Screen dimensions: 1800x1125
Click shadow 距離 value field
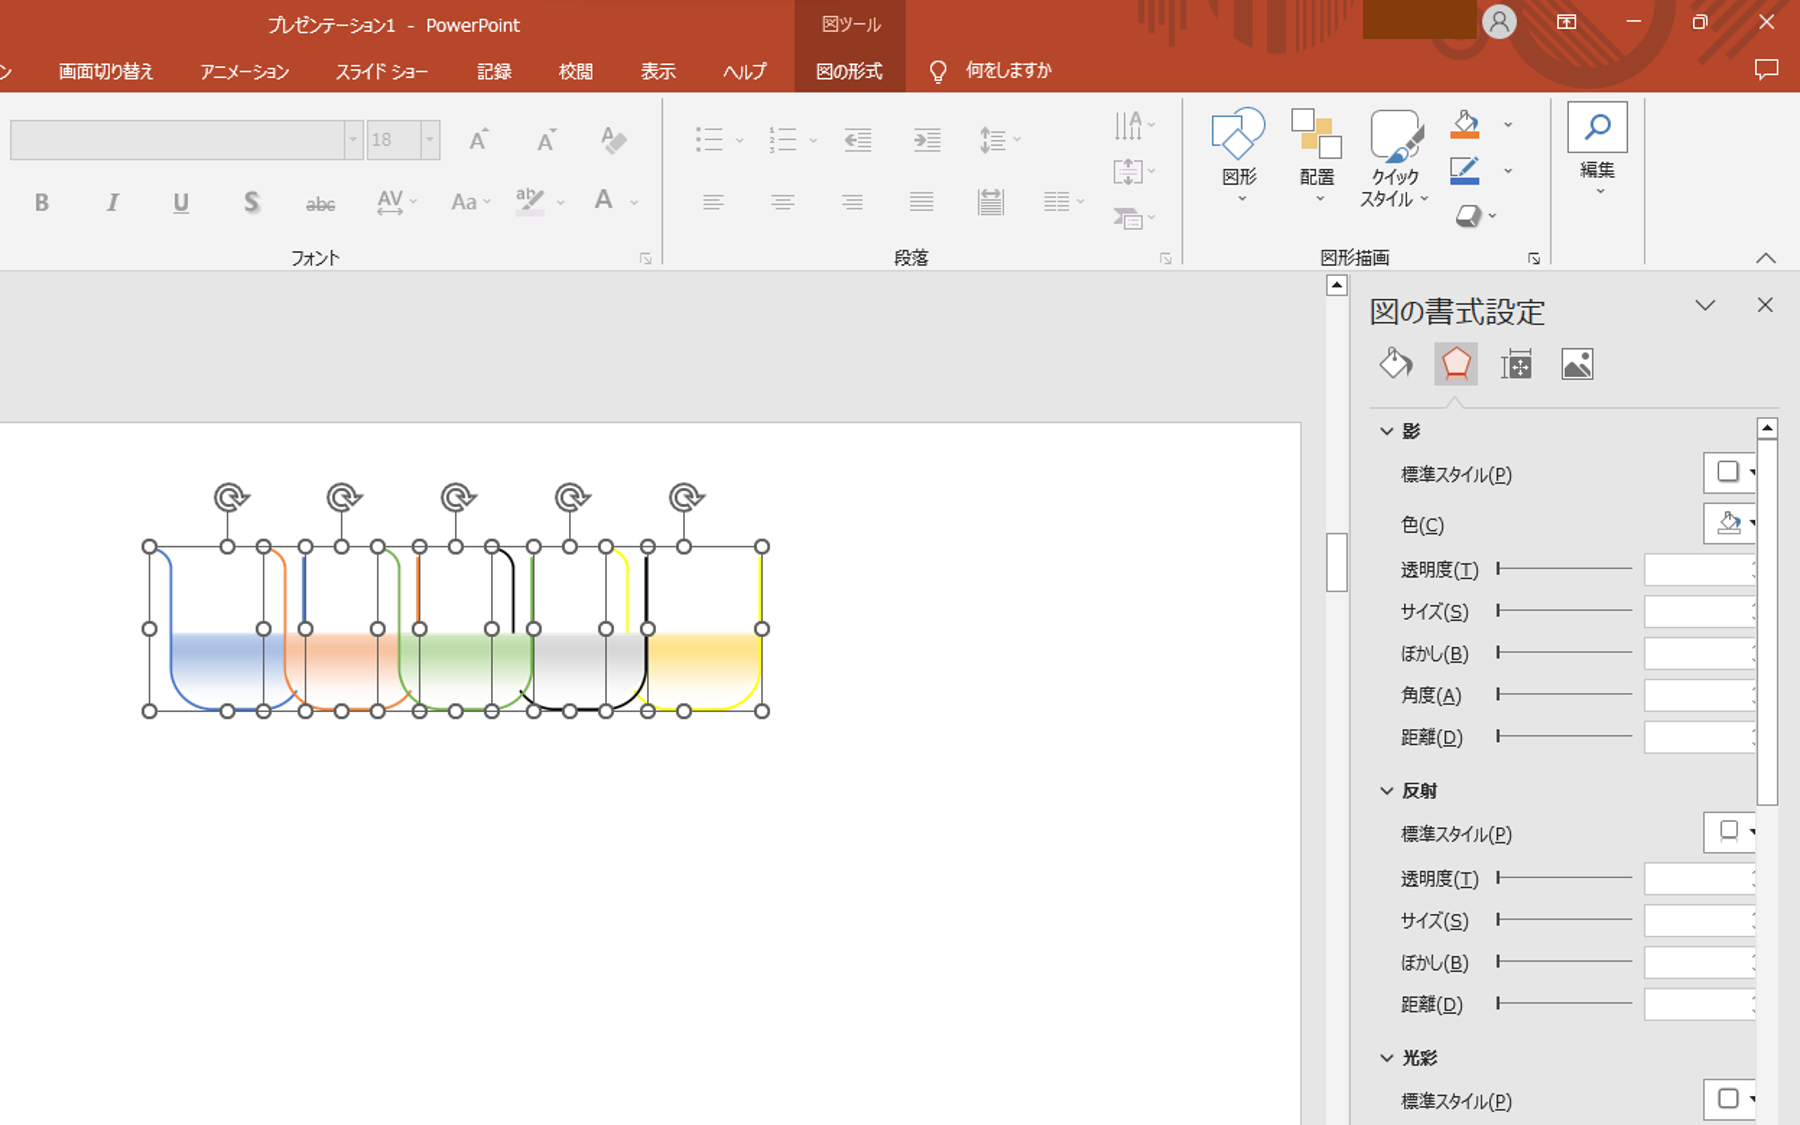1700,737
